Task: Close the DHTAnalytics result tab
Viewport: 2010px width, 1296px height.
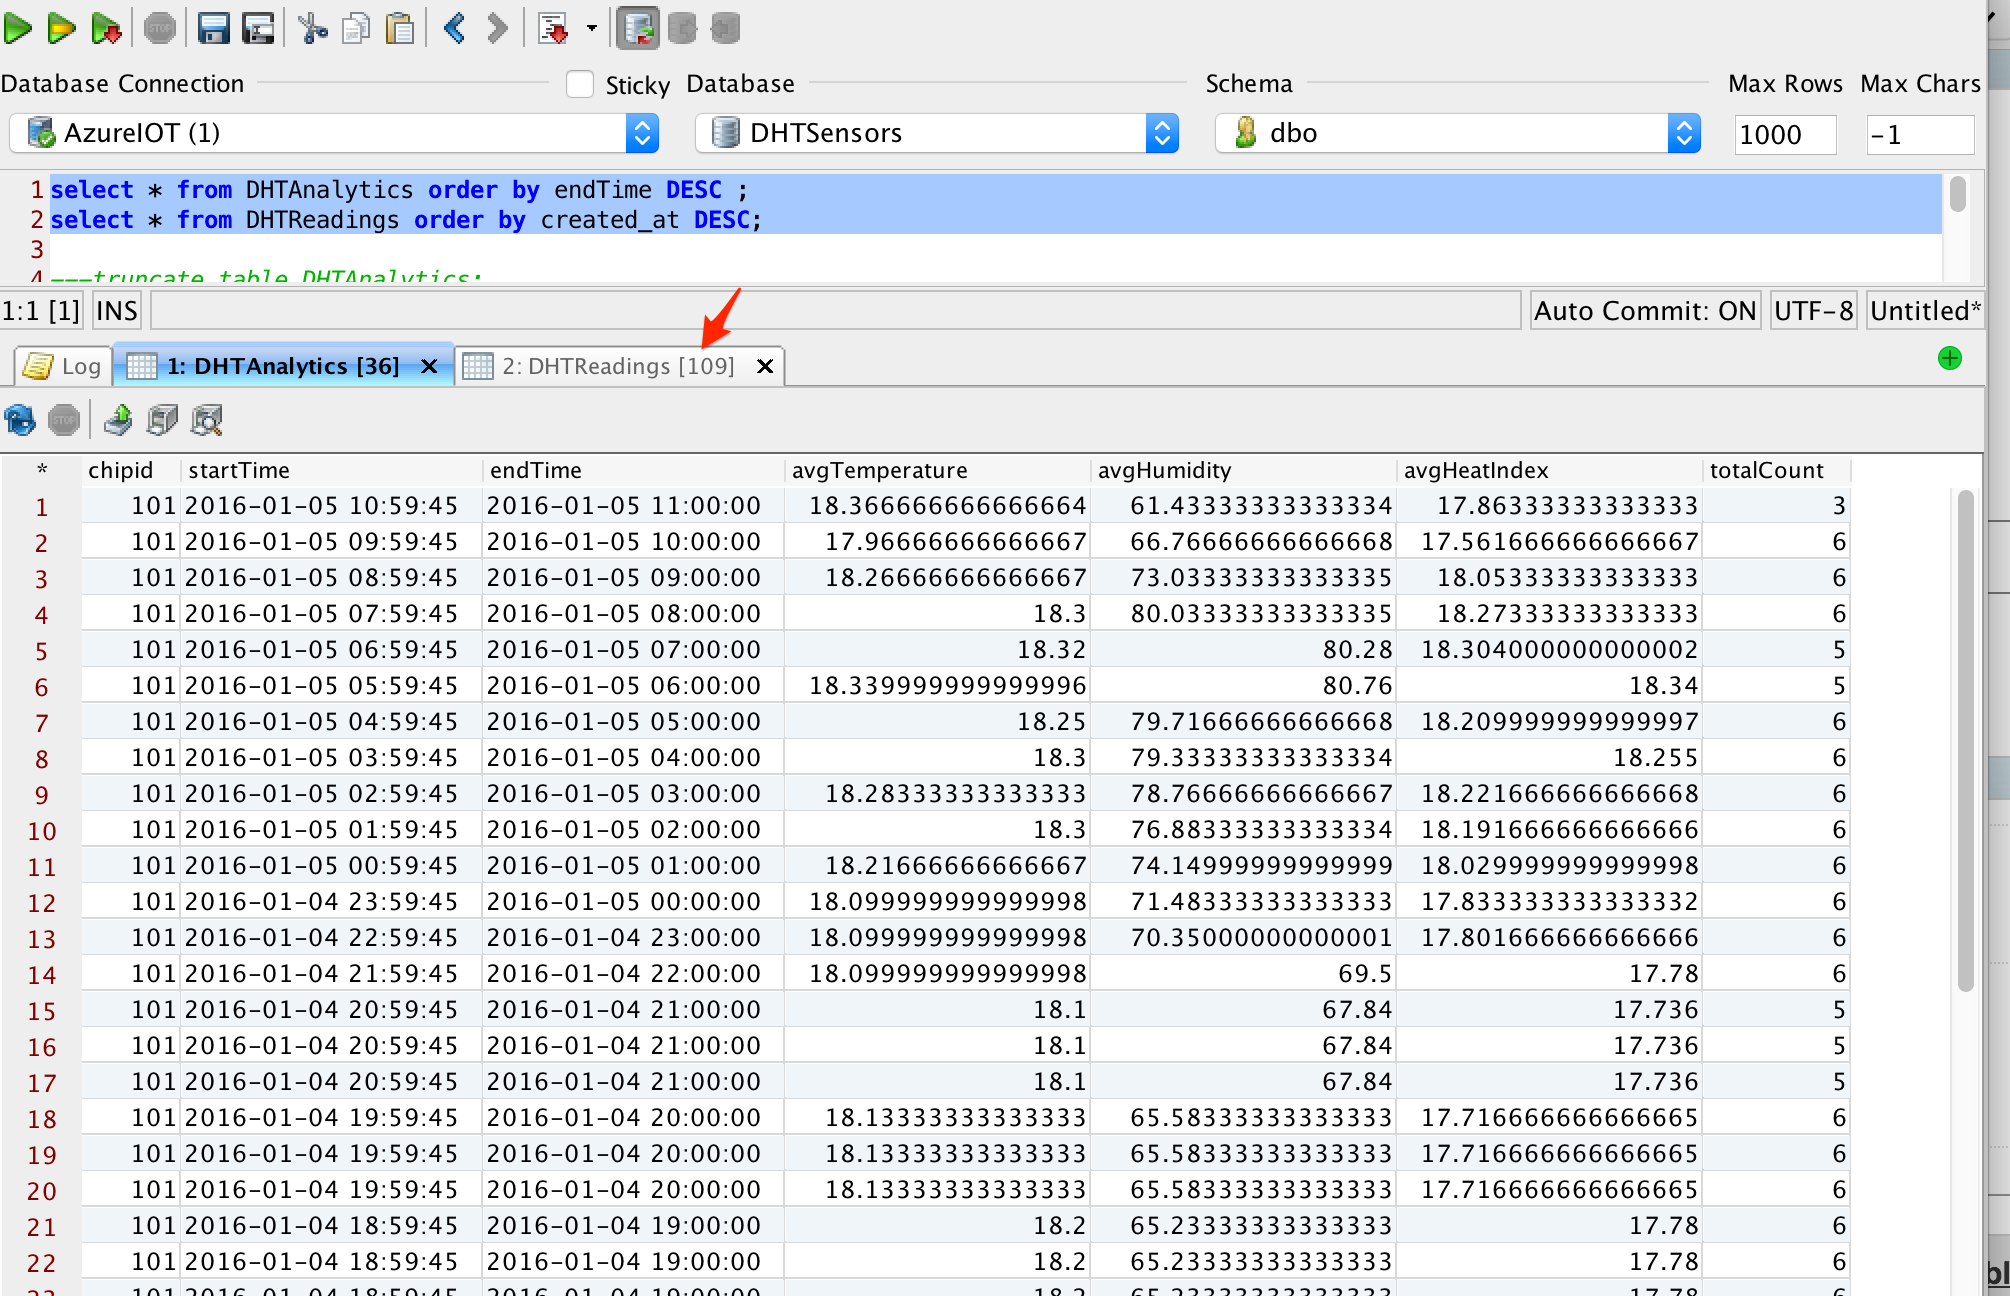Action: (x=429, y=366)
